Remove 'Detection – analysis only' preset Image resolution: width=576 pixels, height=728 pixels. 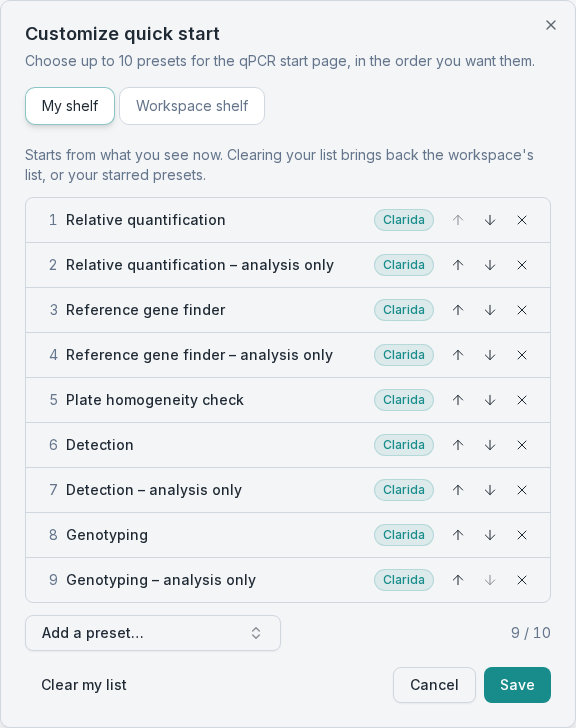click(x=522, y=490)
